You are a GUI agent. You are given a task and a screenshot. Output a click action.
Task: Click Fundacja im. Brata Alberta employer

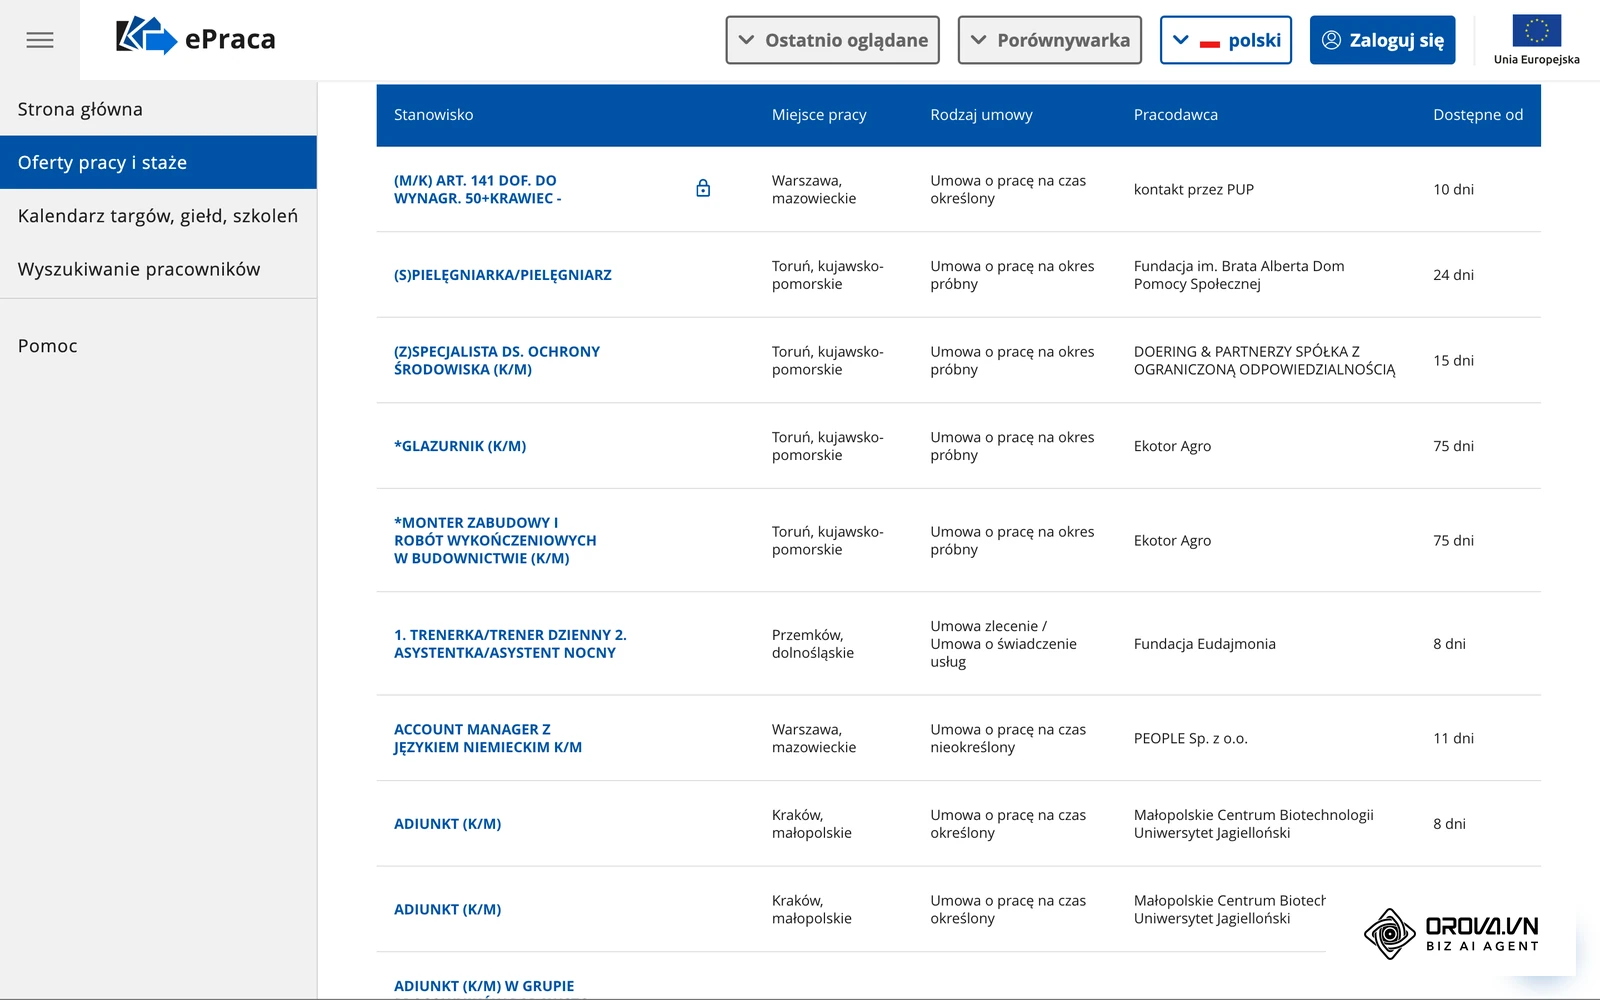tap(1239, 275)
